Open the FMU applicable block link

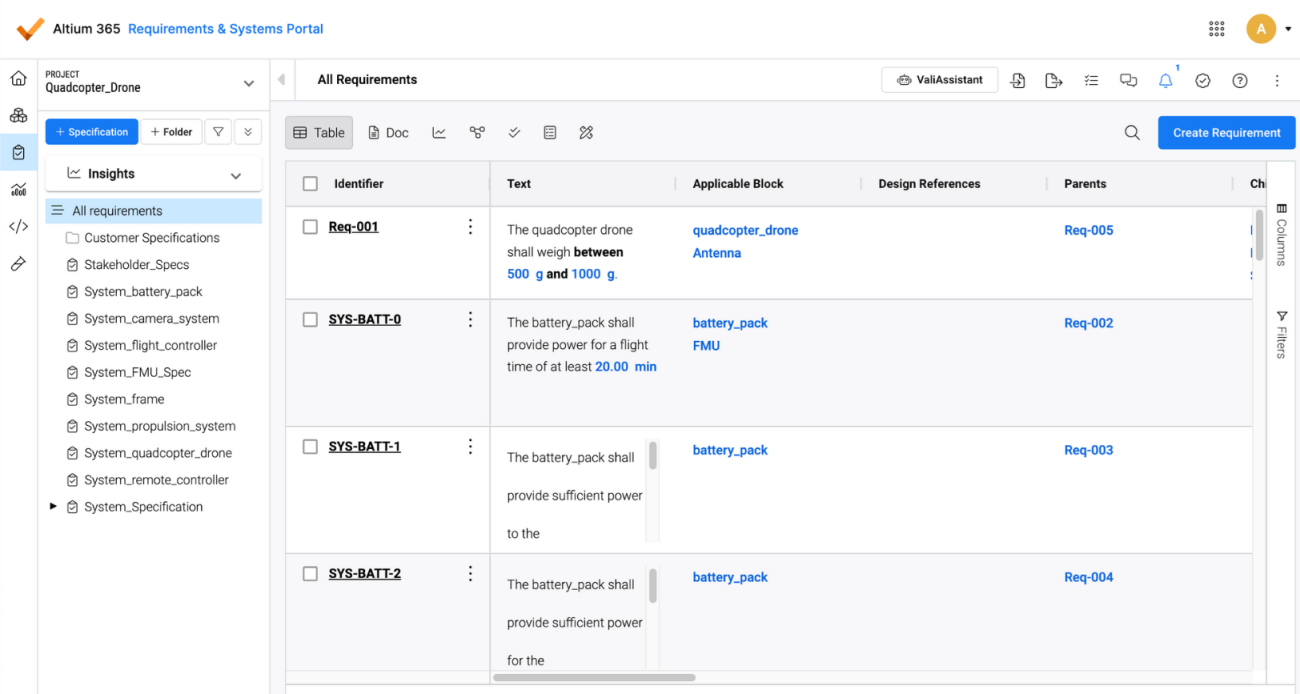click(706, 346)
